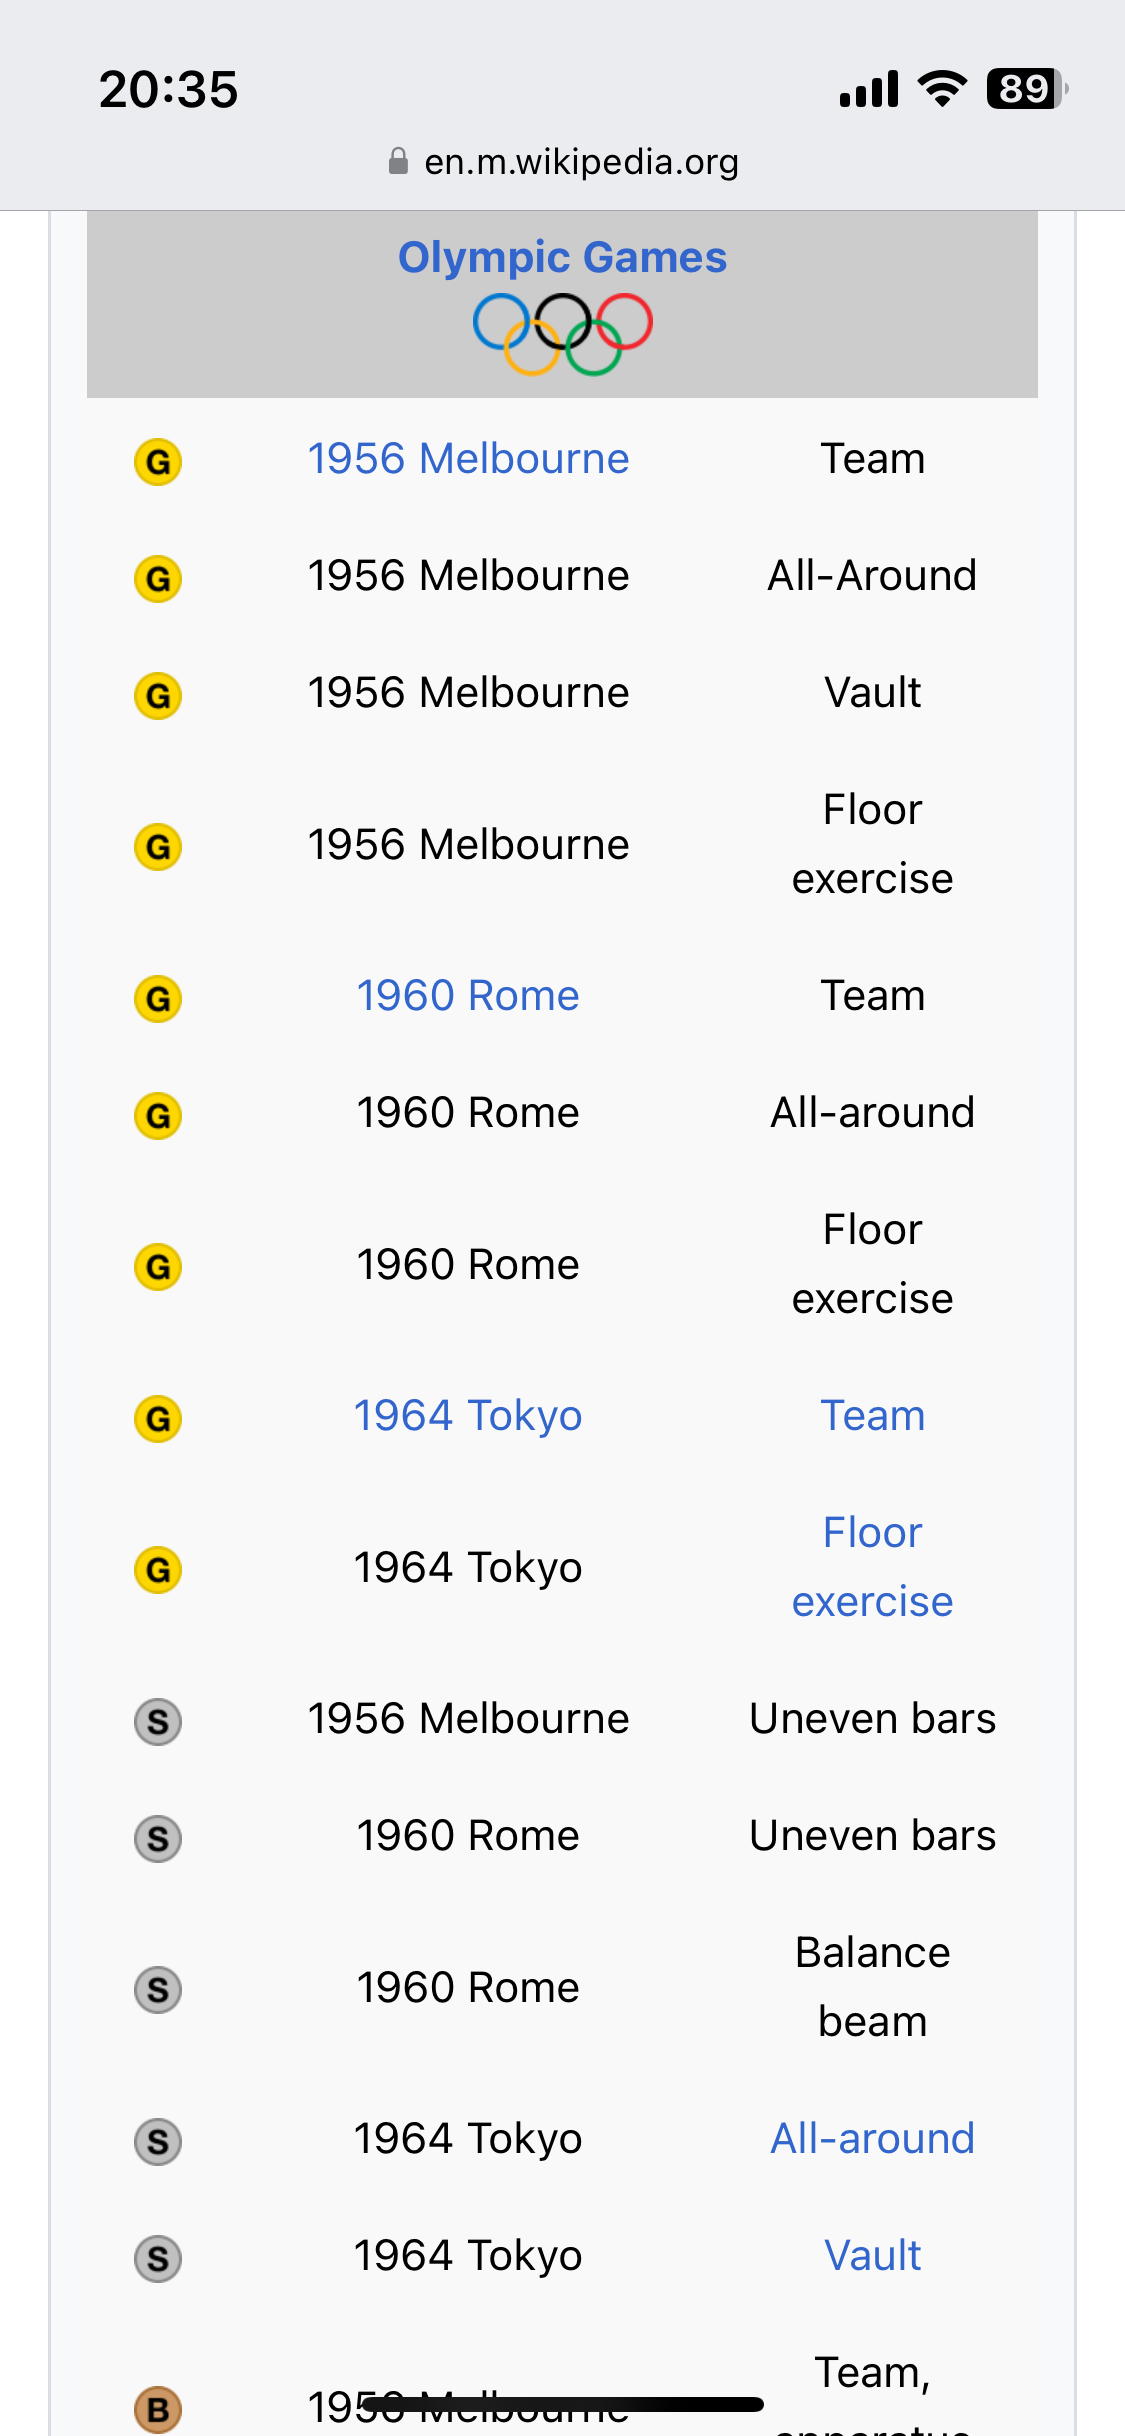Viewport: 1125px width, 2436px height.
Task: Tap the silver medal icon for 1960 Rome Balance beam
Action: pos(158,1990)
